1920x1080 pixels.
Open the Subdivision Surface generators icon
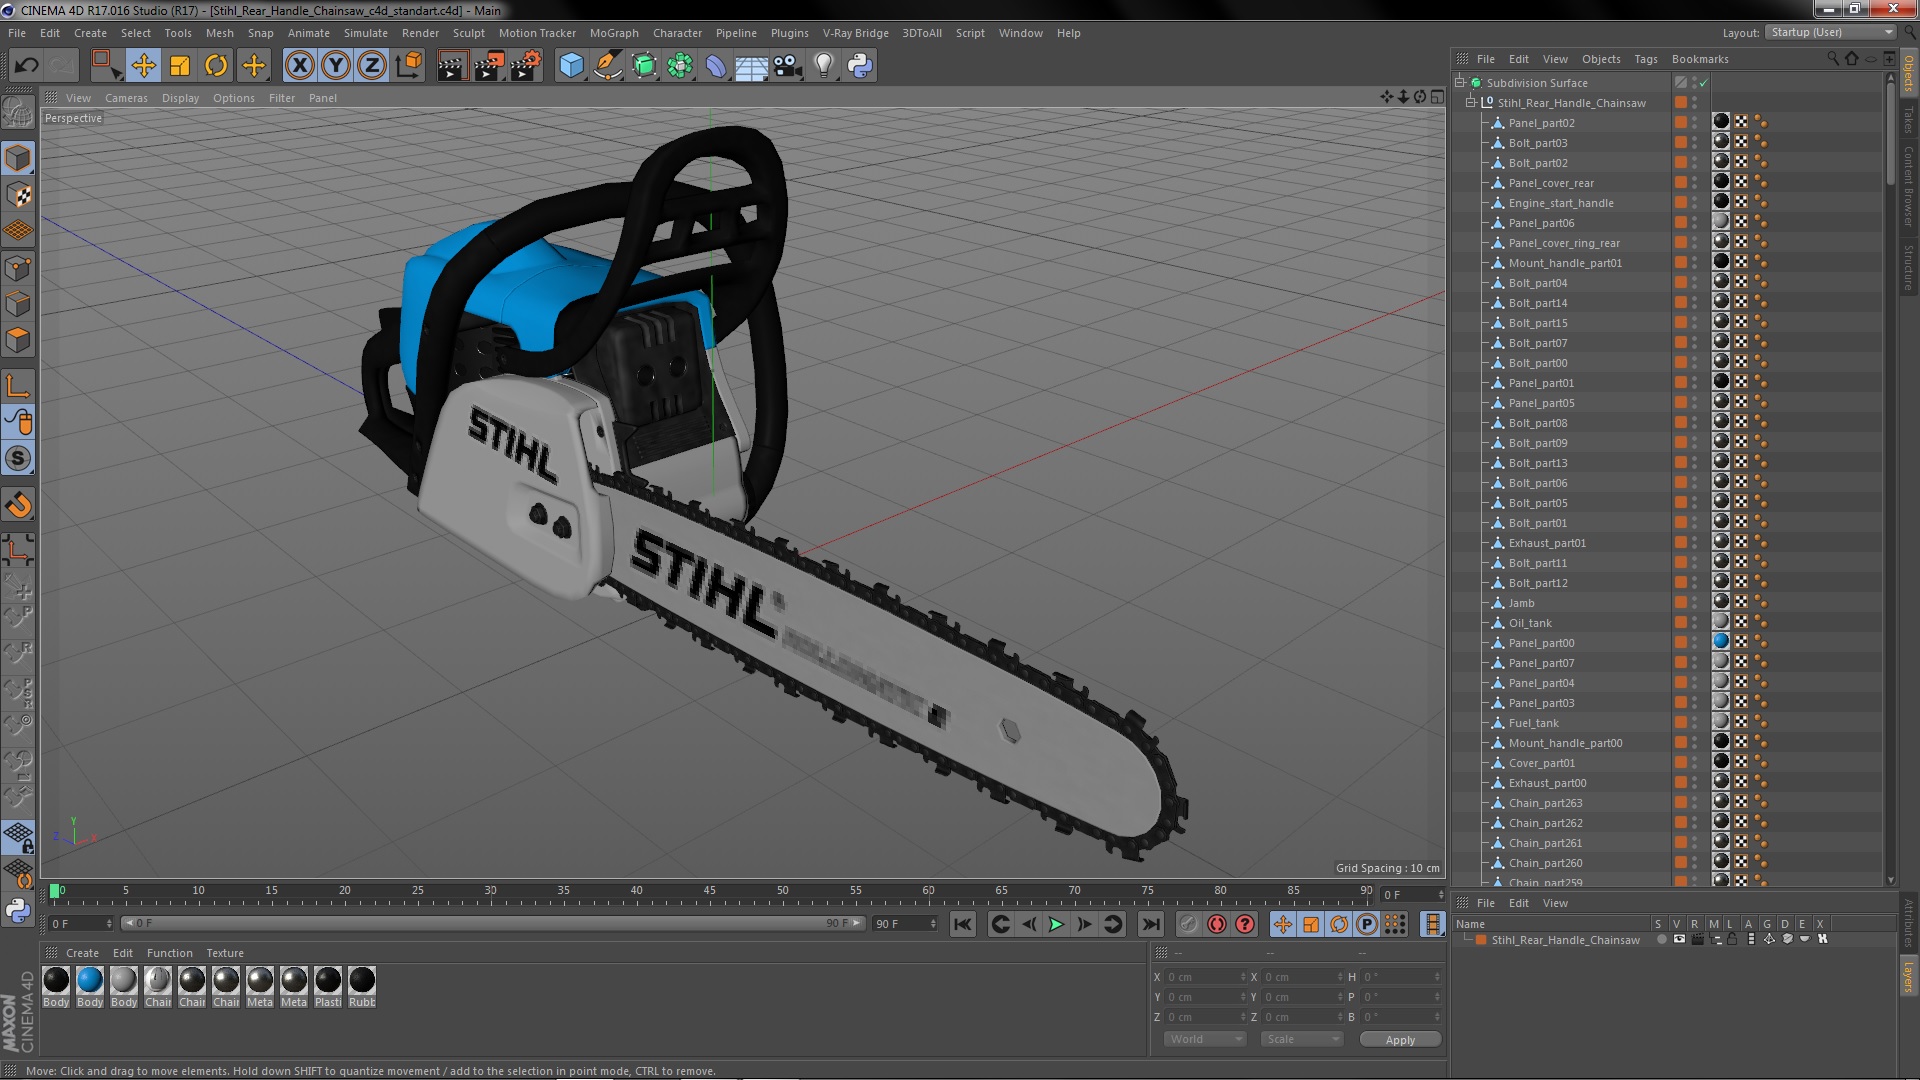pos(644,66)
